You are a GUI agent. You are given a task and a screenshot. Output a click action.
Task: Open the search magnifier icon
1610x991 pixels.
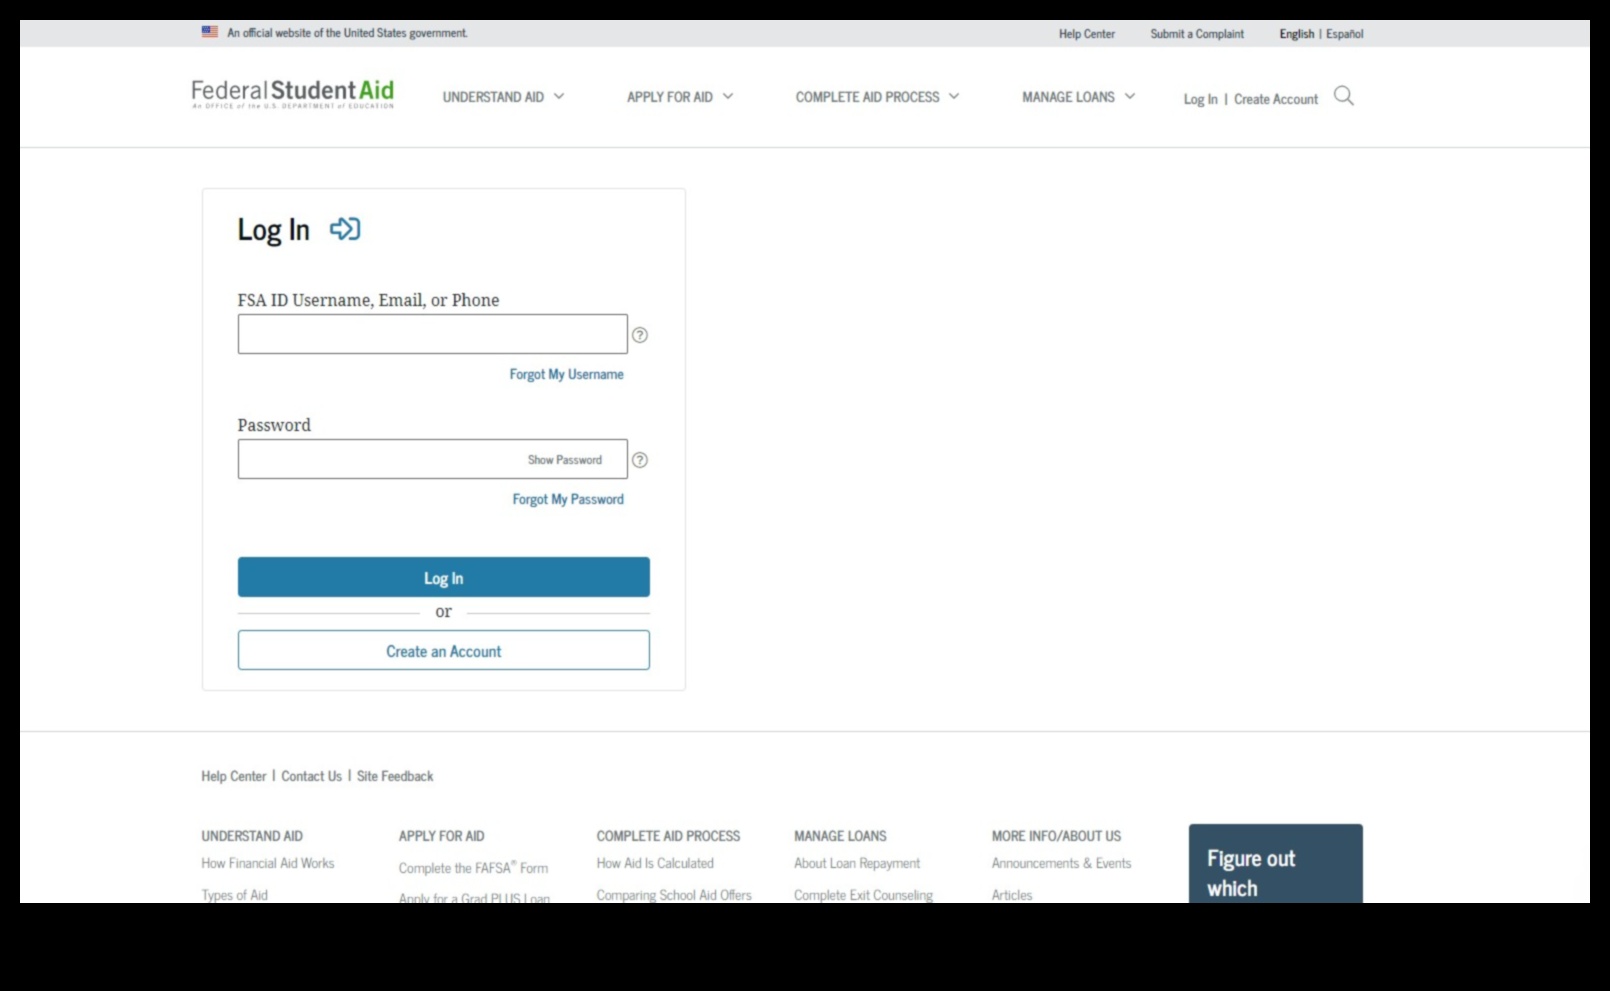click(1344, 97)
